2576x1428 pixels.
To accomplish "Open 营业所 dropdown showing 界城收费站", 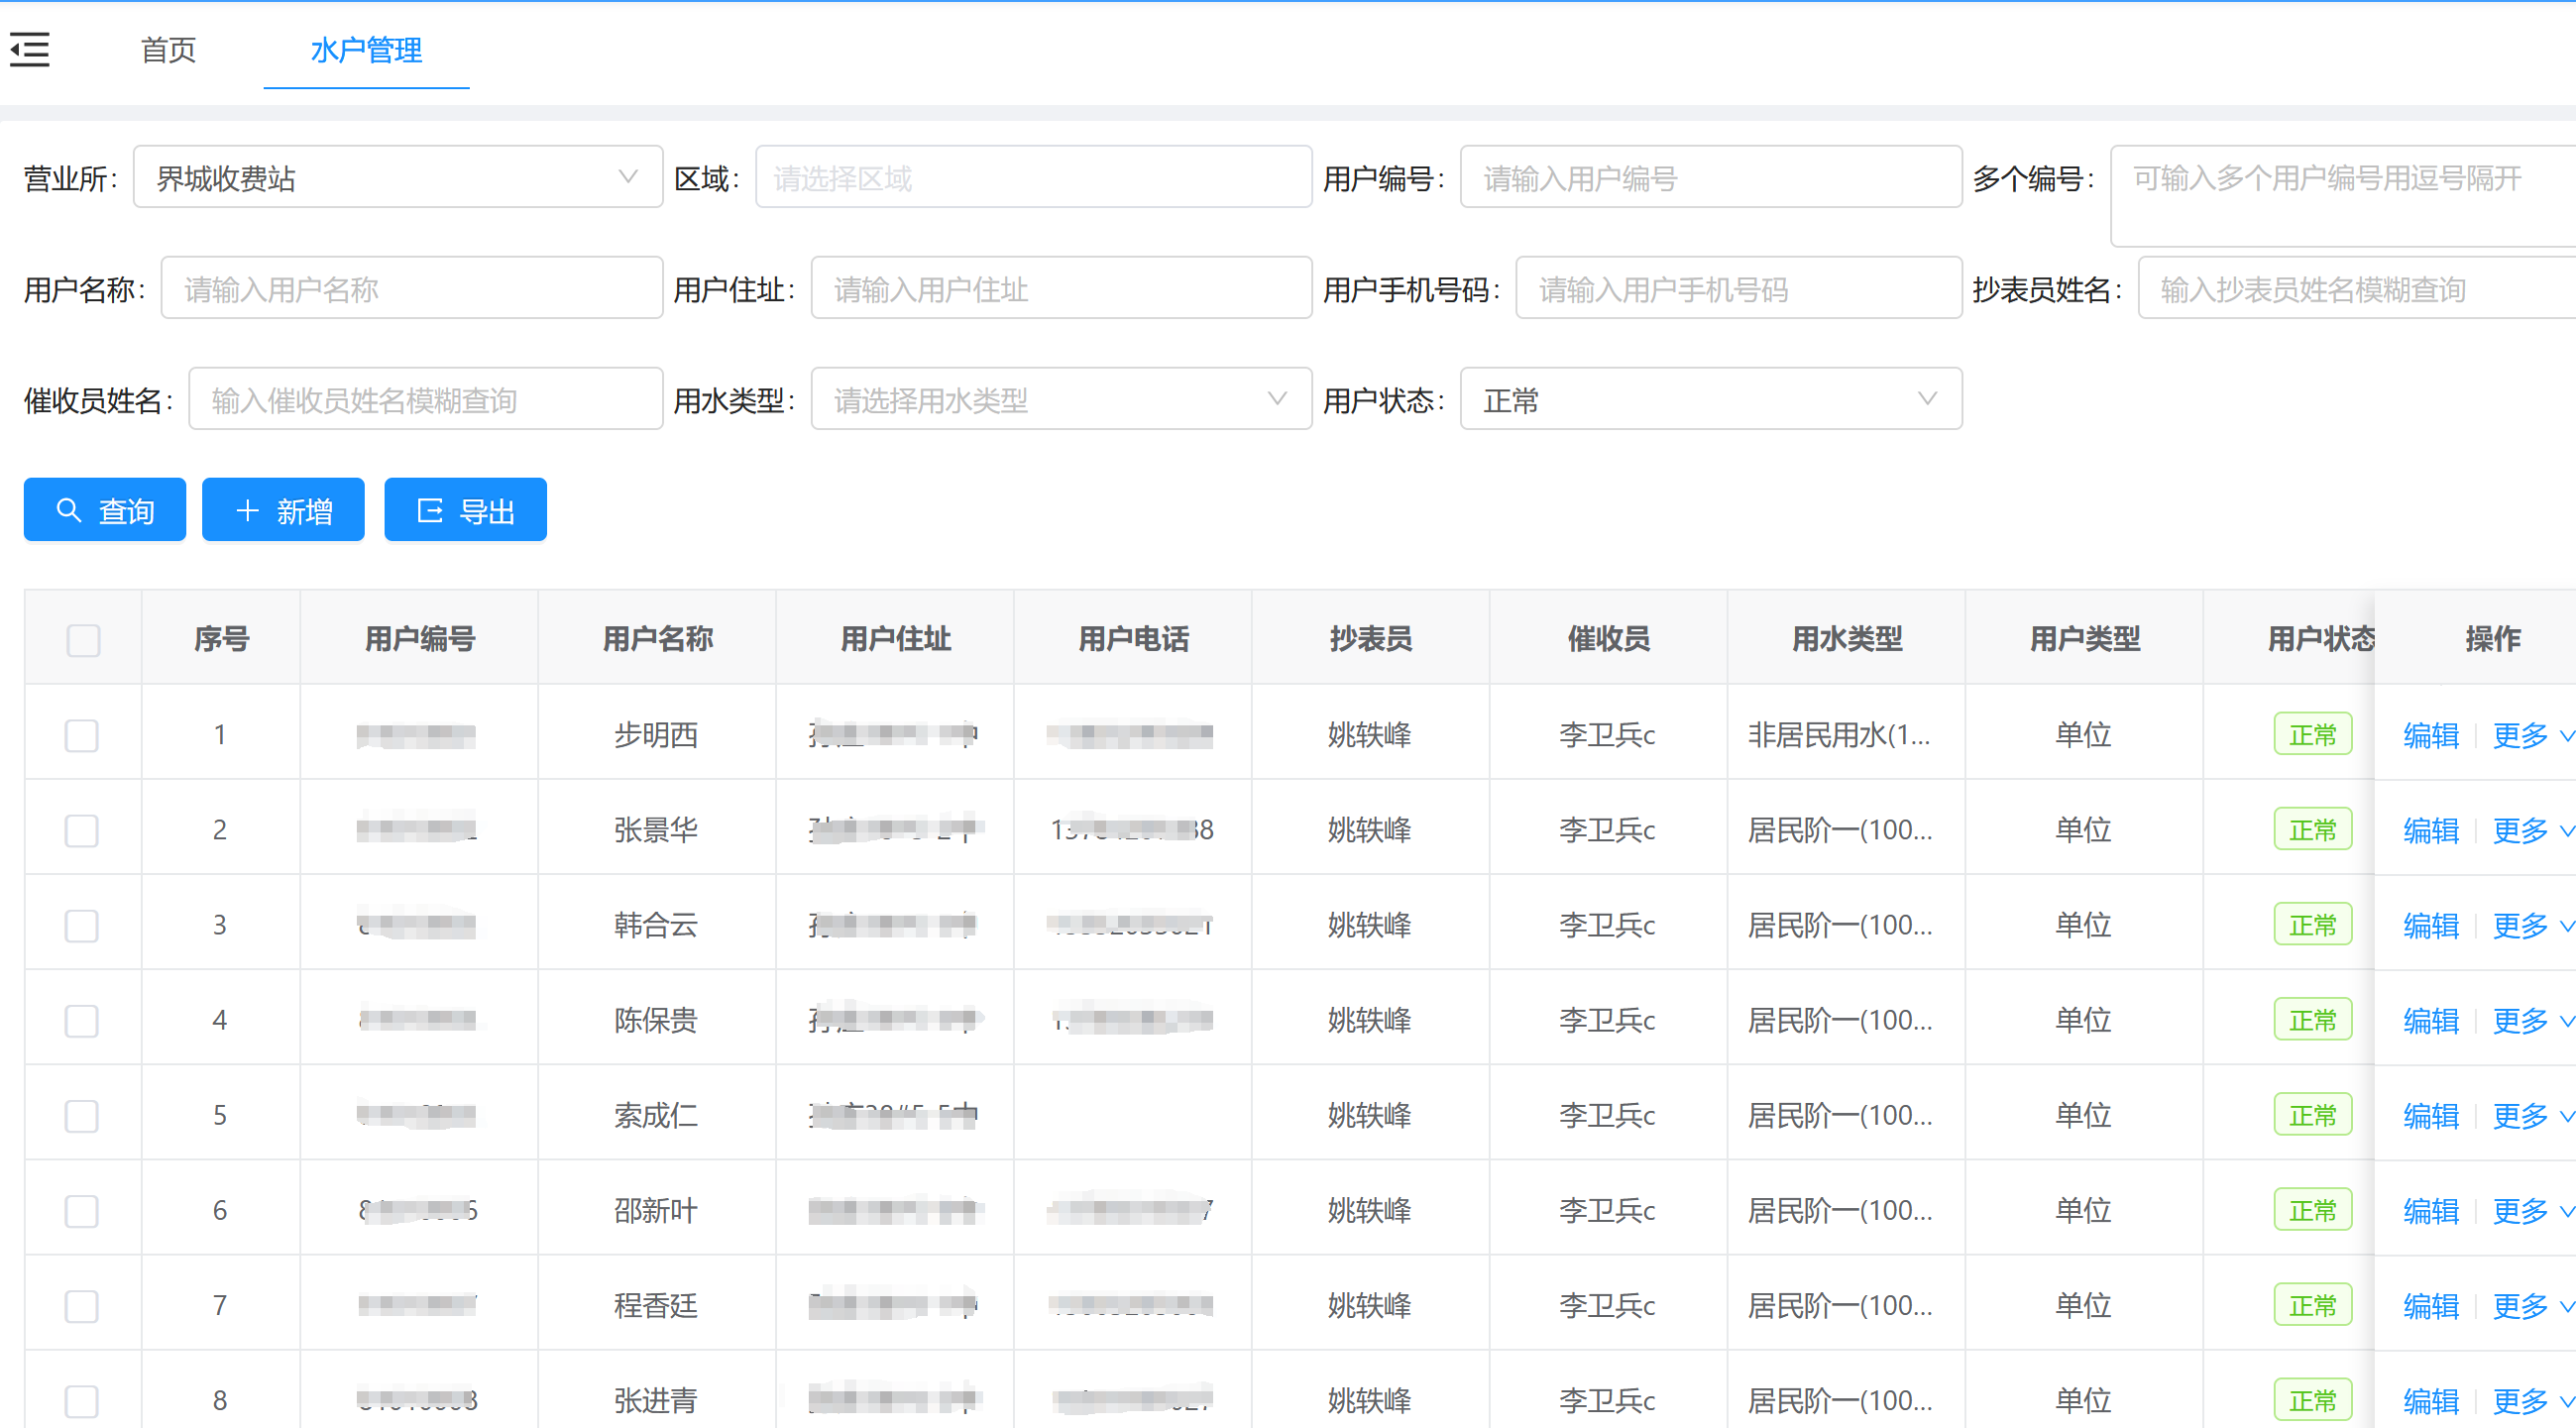I will 398,177.
